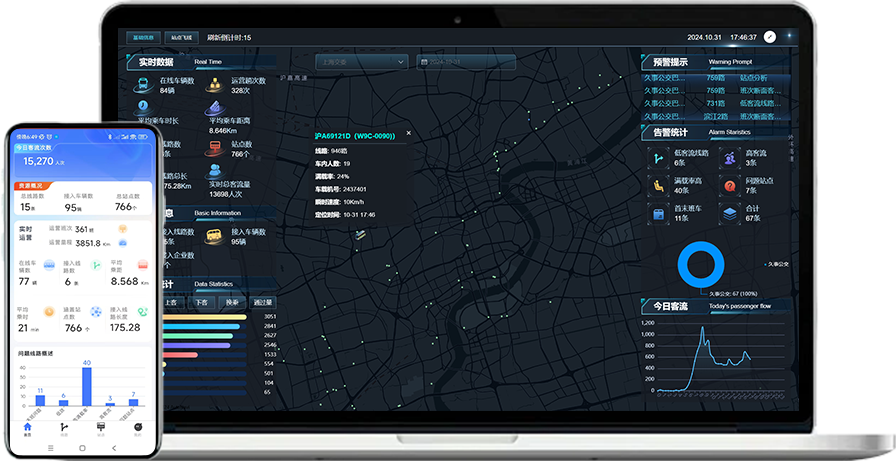Click the round icon beside the clock

click(x=770, y=37)
